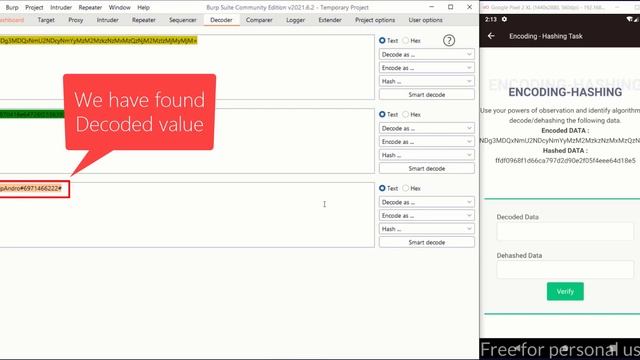The width and height of the screenshot is (640, 360).
Task: Tap the green Verify button
Action: tap(565, 291)
